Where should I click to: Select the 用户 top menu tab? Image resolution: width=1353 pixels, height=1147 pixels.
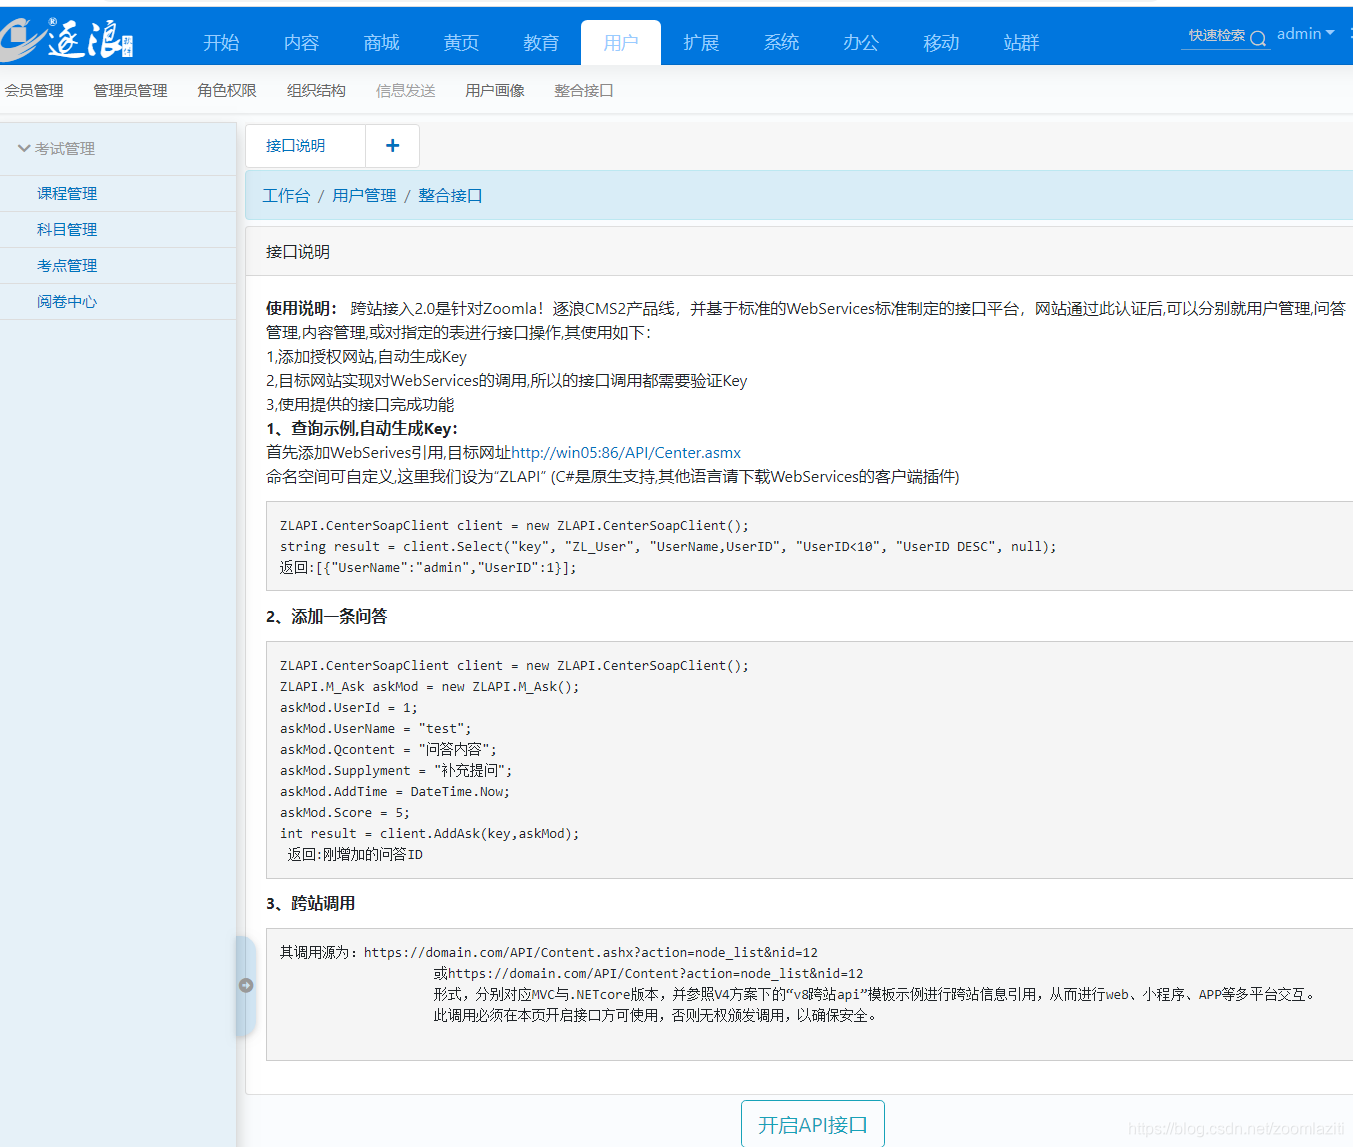coord(621,43)
